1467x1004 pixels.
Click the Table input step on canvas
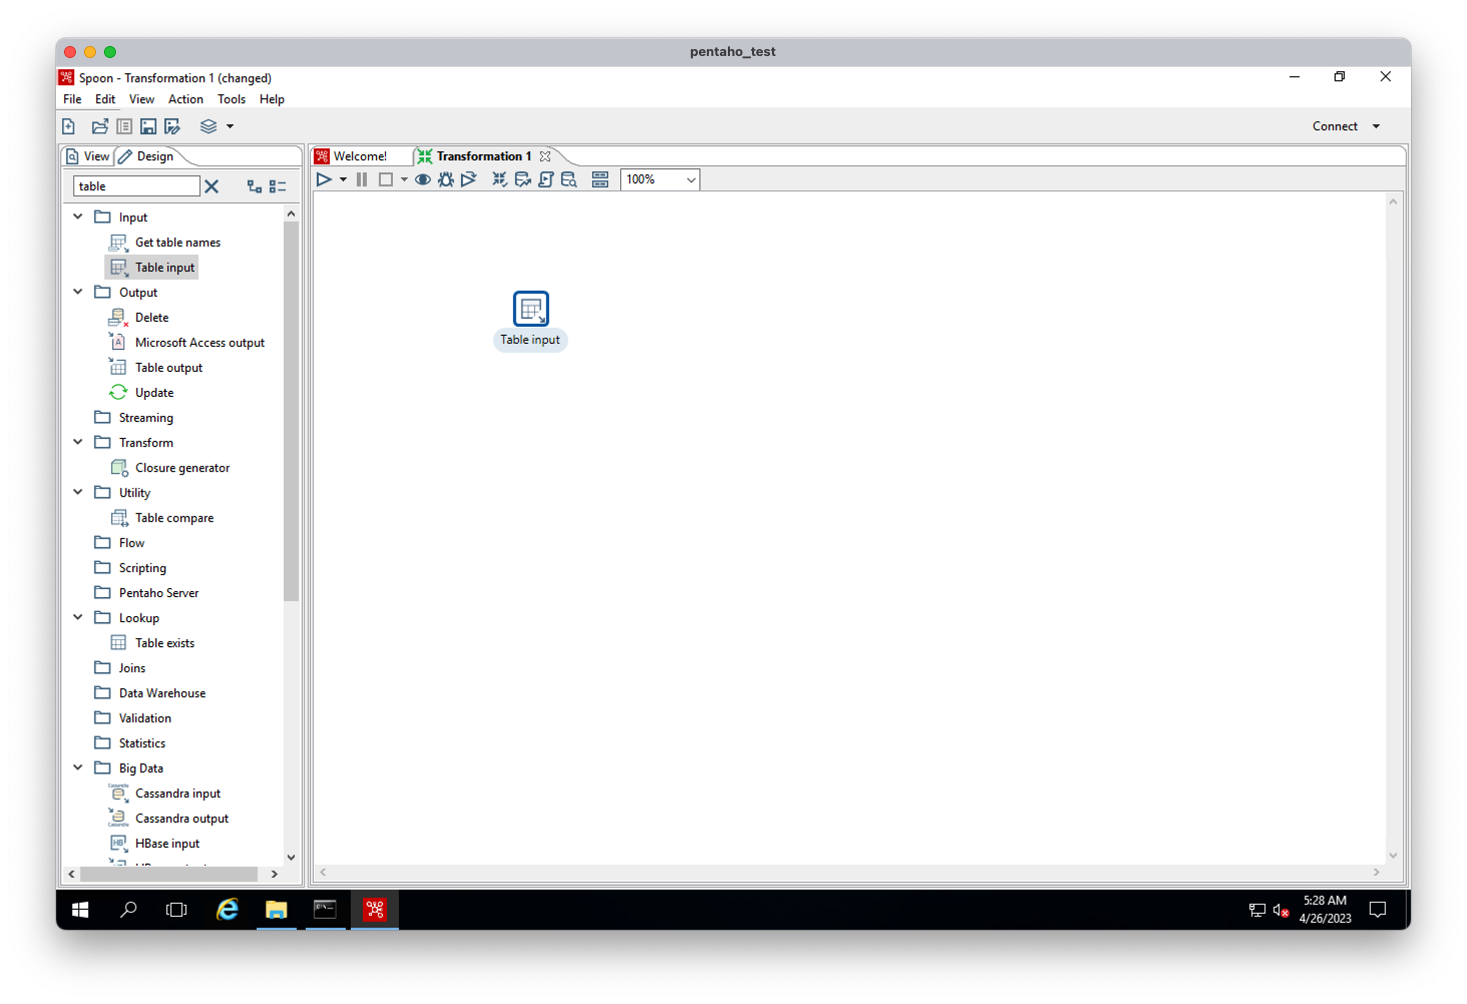click(x=531, y=309)
